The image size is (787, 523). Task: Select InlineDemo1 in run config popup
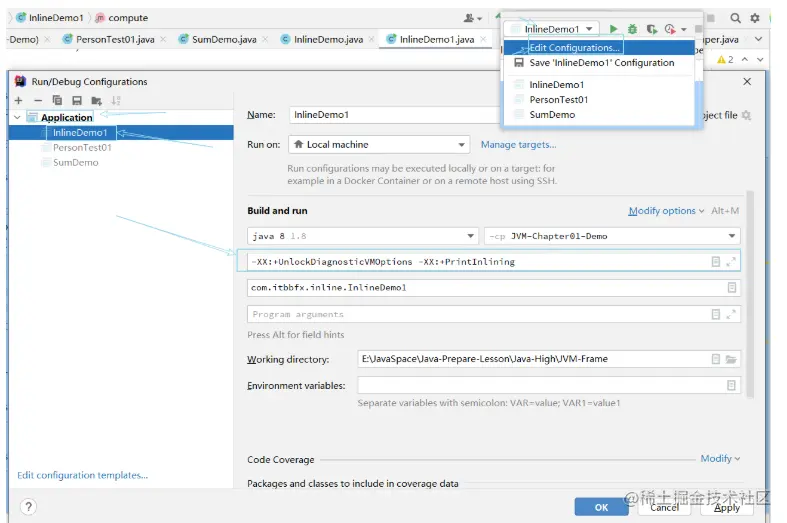pyautogui.click(x=599, y=84)
